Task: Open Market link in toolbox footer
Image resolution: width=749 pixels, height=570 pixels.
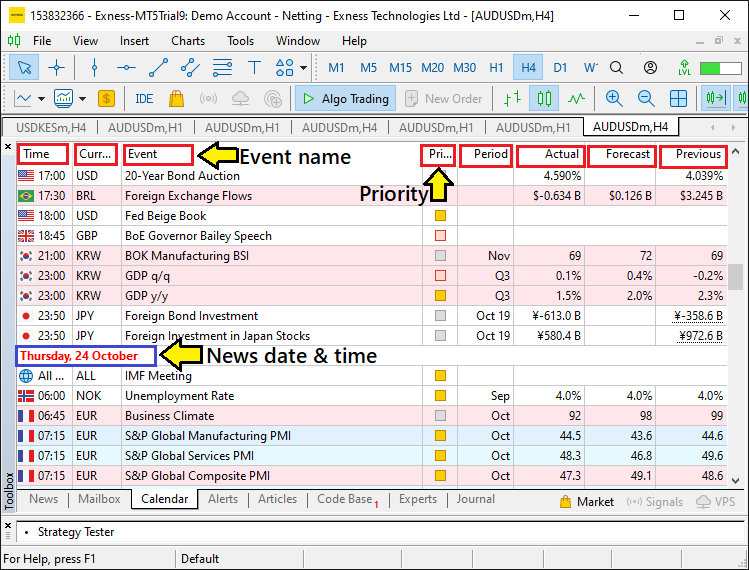Action: pos(587,502)
